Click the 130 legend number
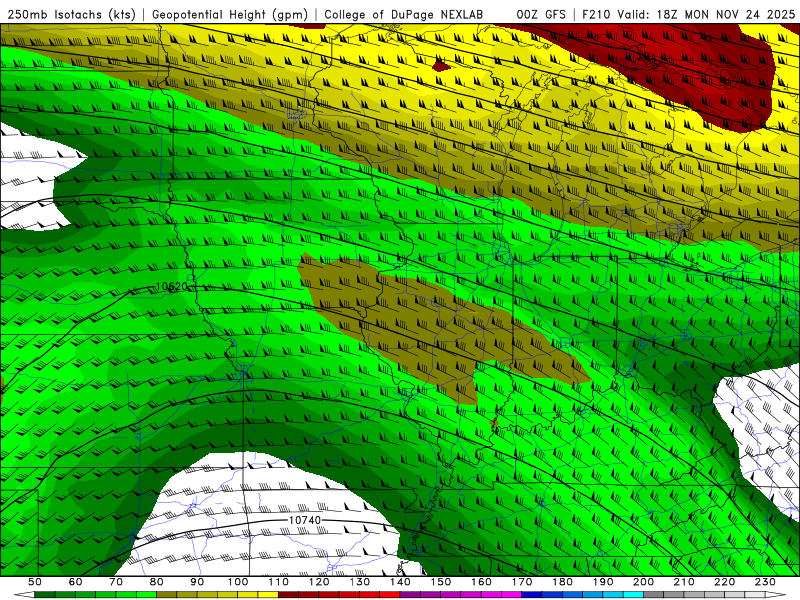 click(x=360, y=582)
